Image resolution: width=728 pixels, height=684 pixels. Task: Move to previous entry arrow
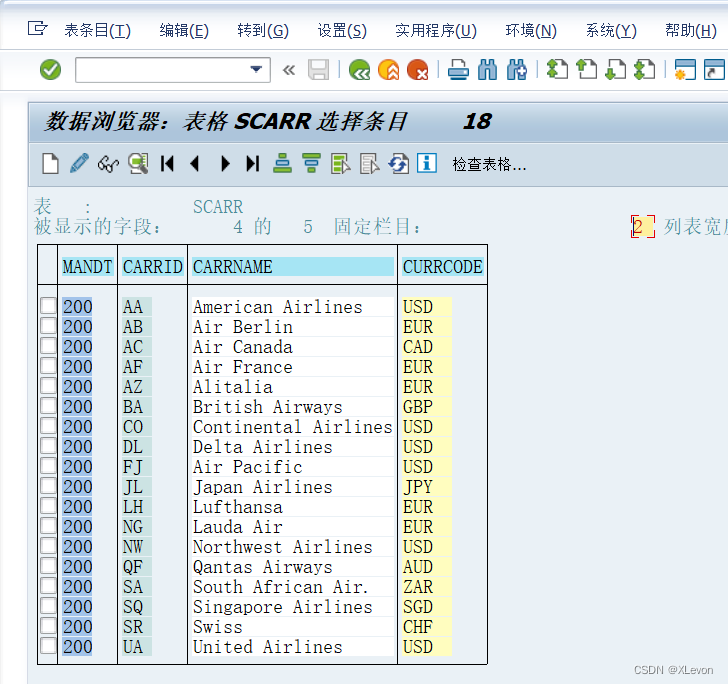click(195, 164)
